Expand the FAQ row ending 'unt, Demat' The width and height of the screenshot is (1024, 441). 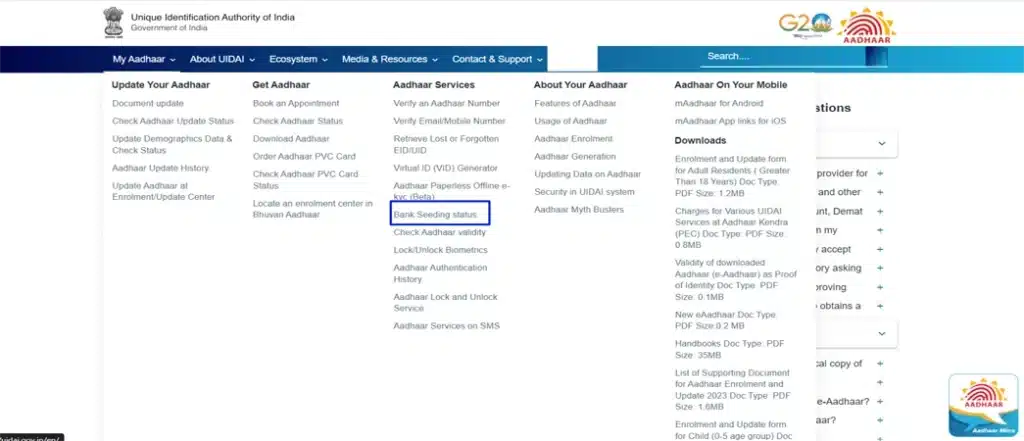880,212
